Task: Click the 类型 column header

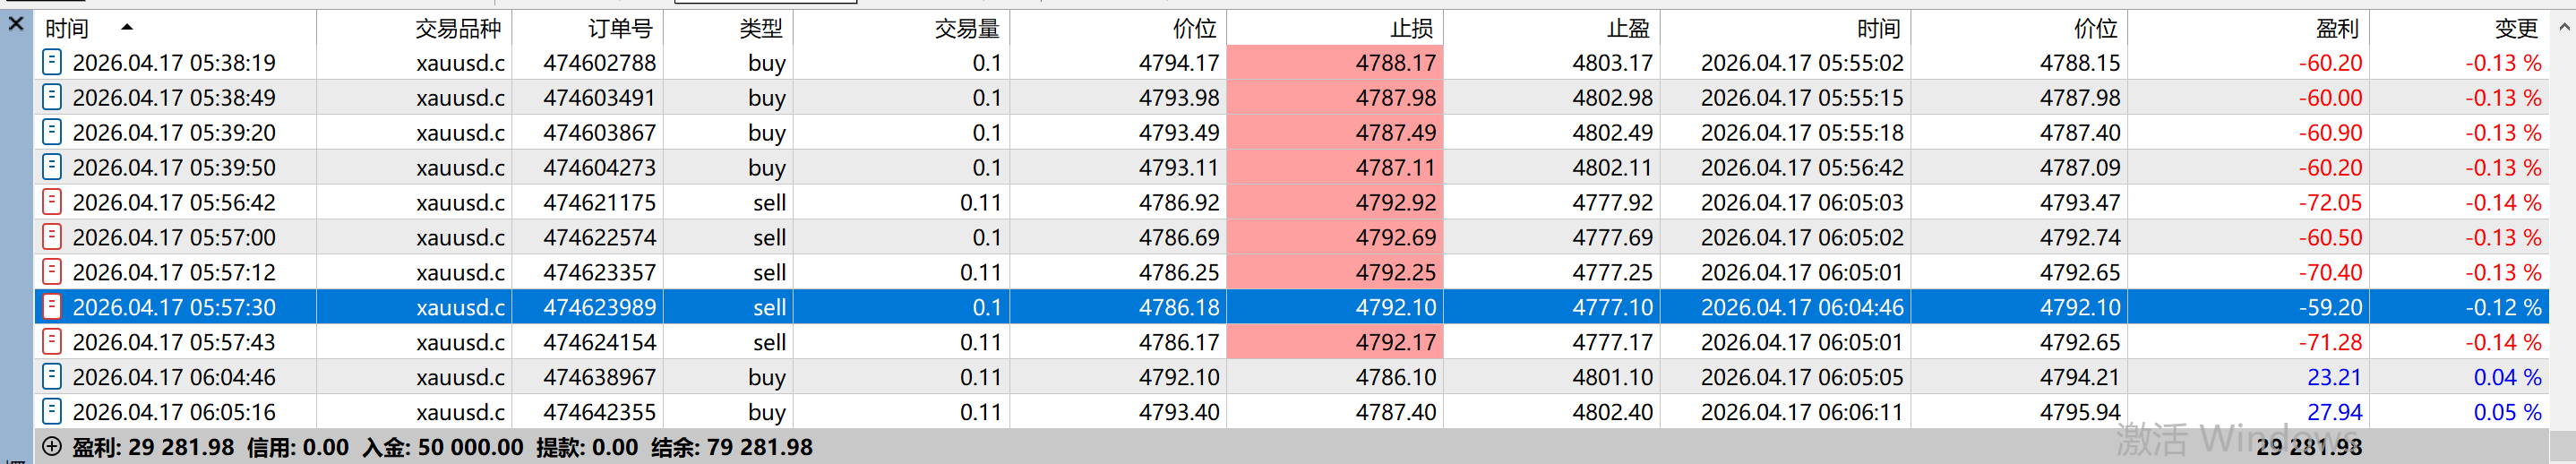Action: (760, 28)
